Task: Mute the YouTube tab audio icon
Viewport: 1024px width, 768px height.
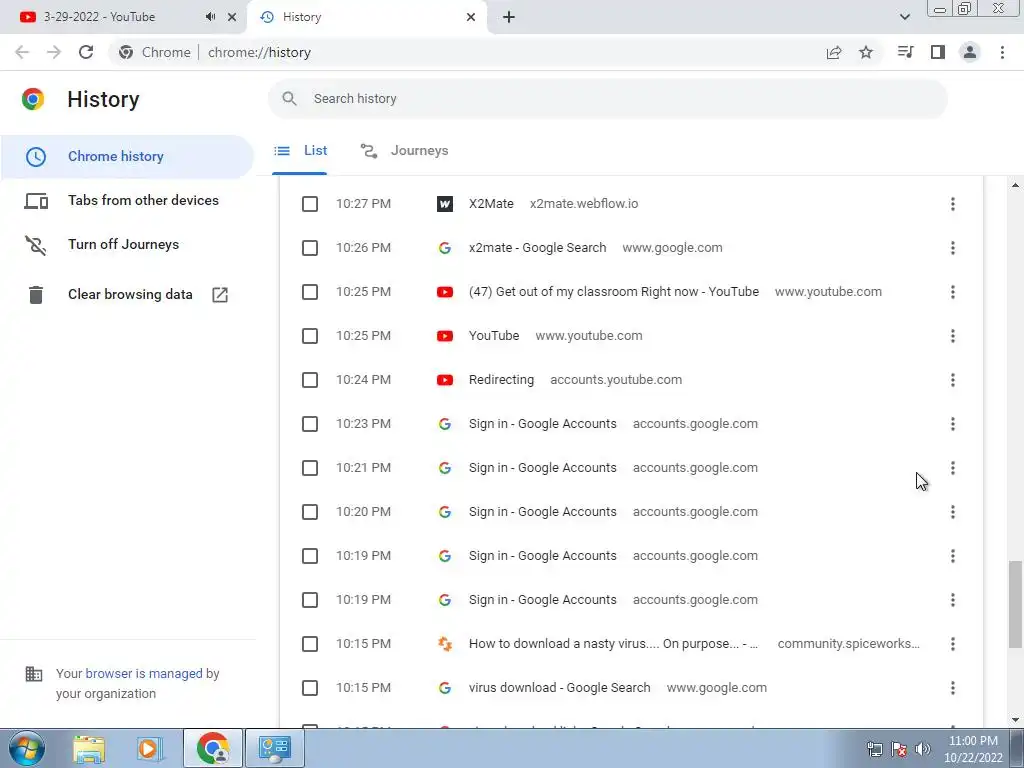Action: (210, 17)
